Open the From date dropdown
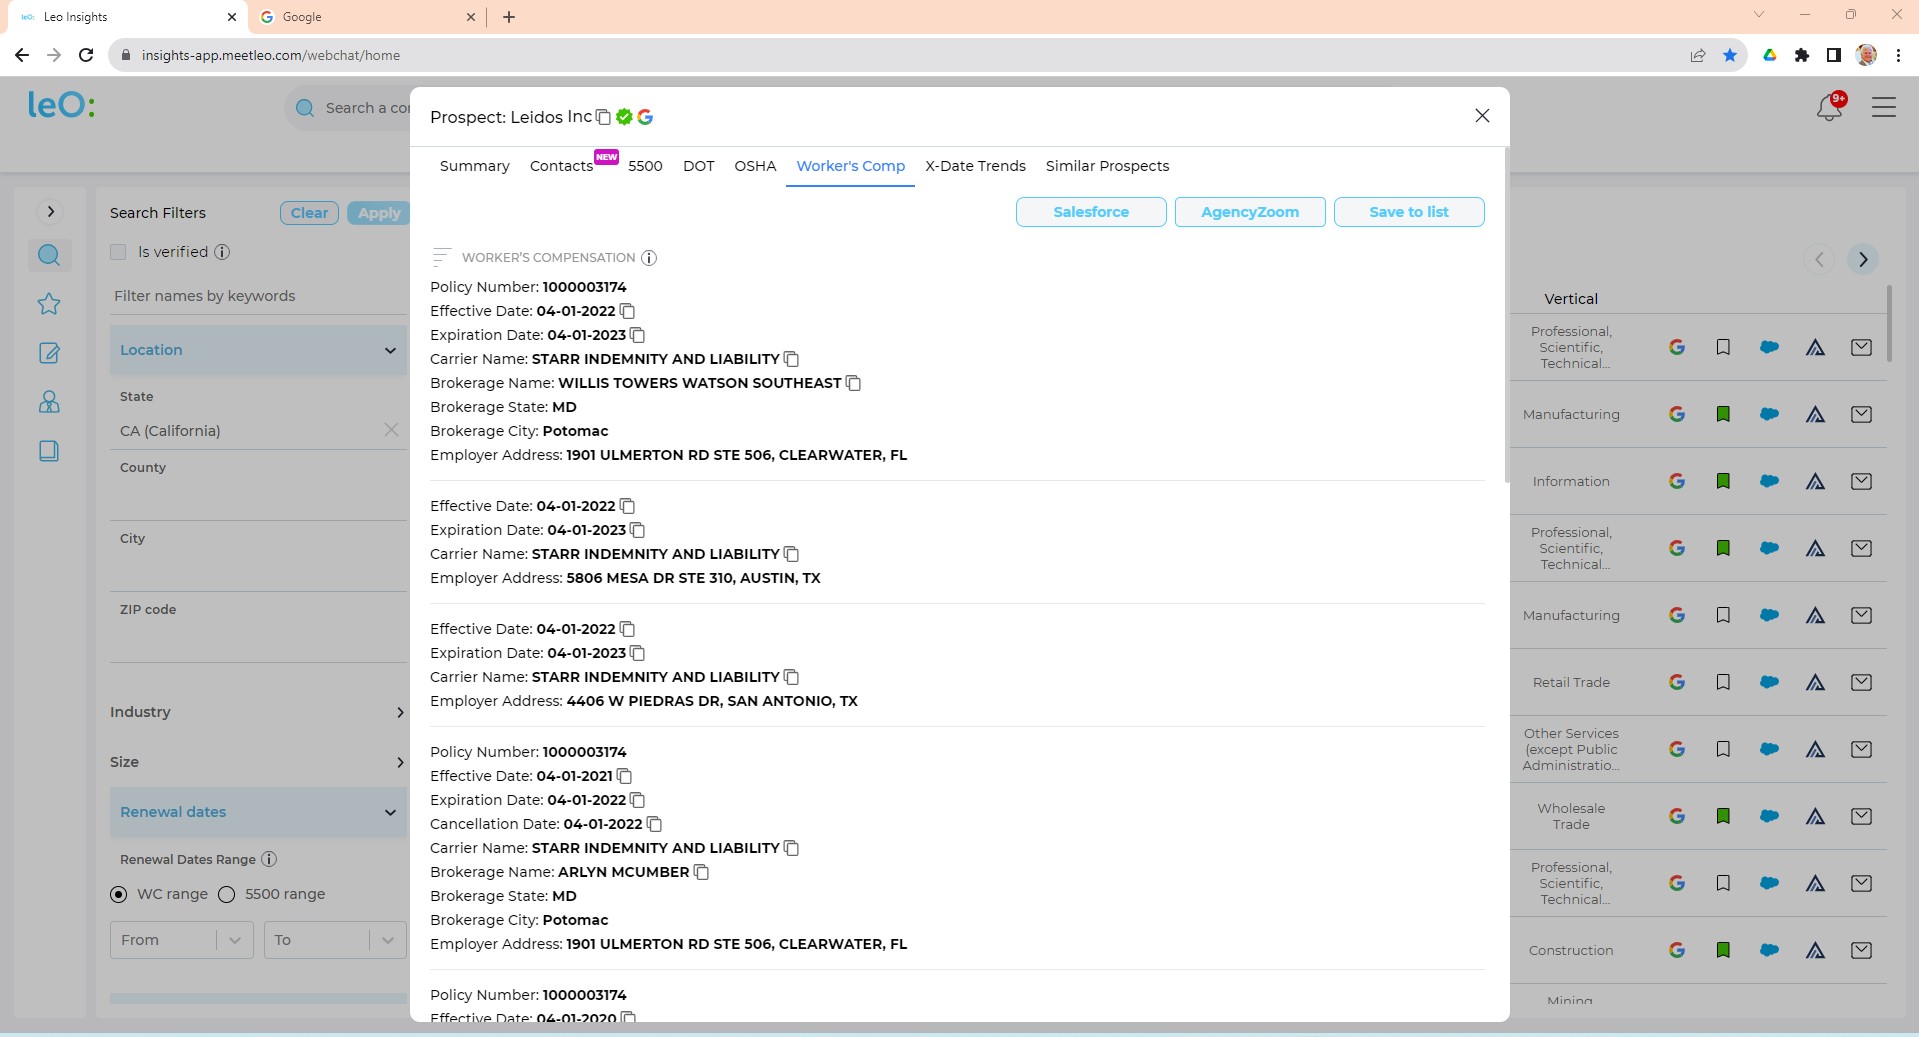 coord(181,940)
